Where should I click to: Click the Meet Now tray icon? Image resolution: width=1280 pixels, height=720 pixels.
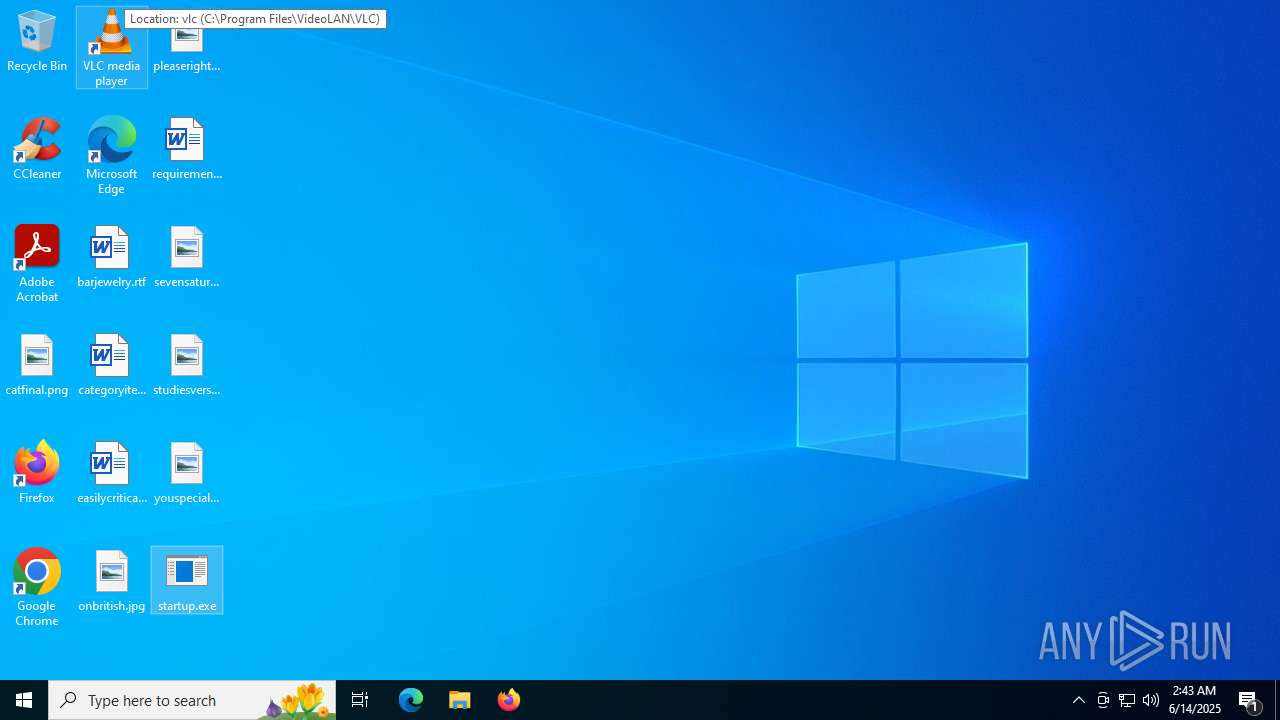click(x=1103, y=700)
